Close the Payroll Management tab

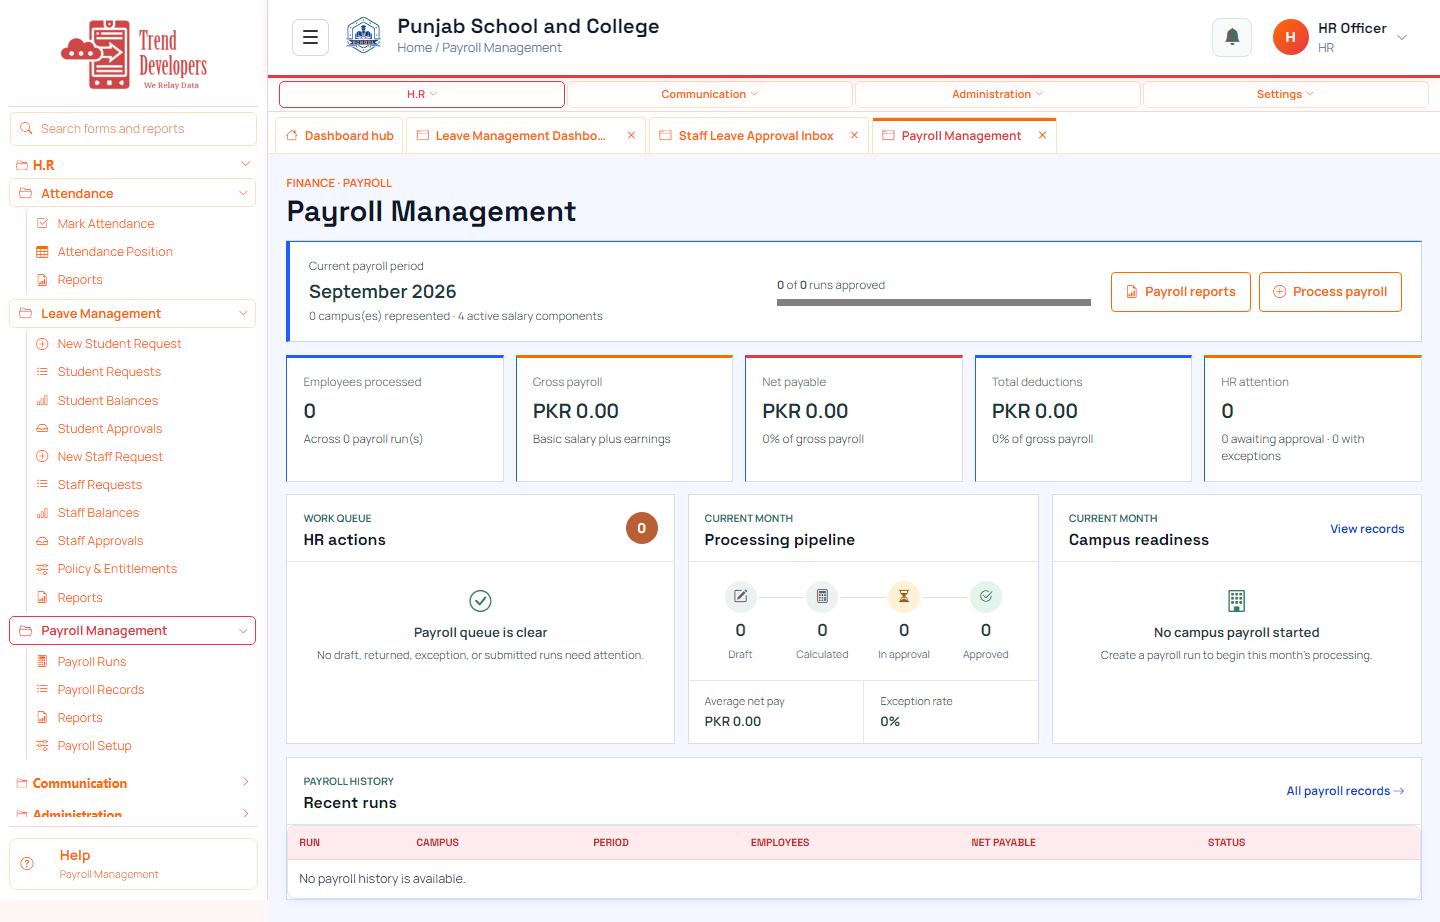click(1042, 136)
